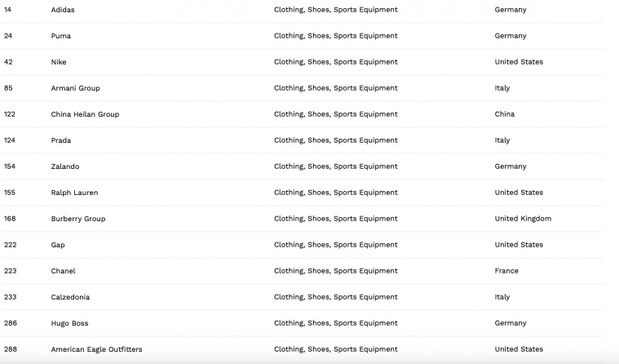Viewport: 619px width, 364px height.
Task: Click rank number 155
Action: (x=9, y=193)
